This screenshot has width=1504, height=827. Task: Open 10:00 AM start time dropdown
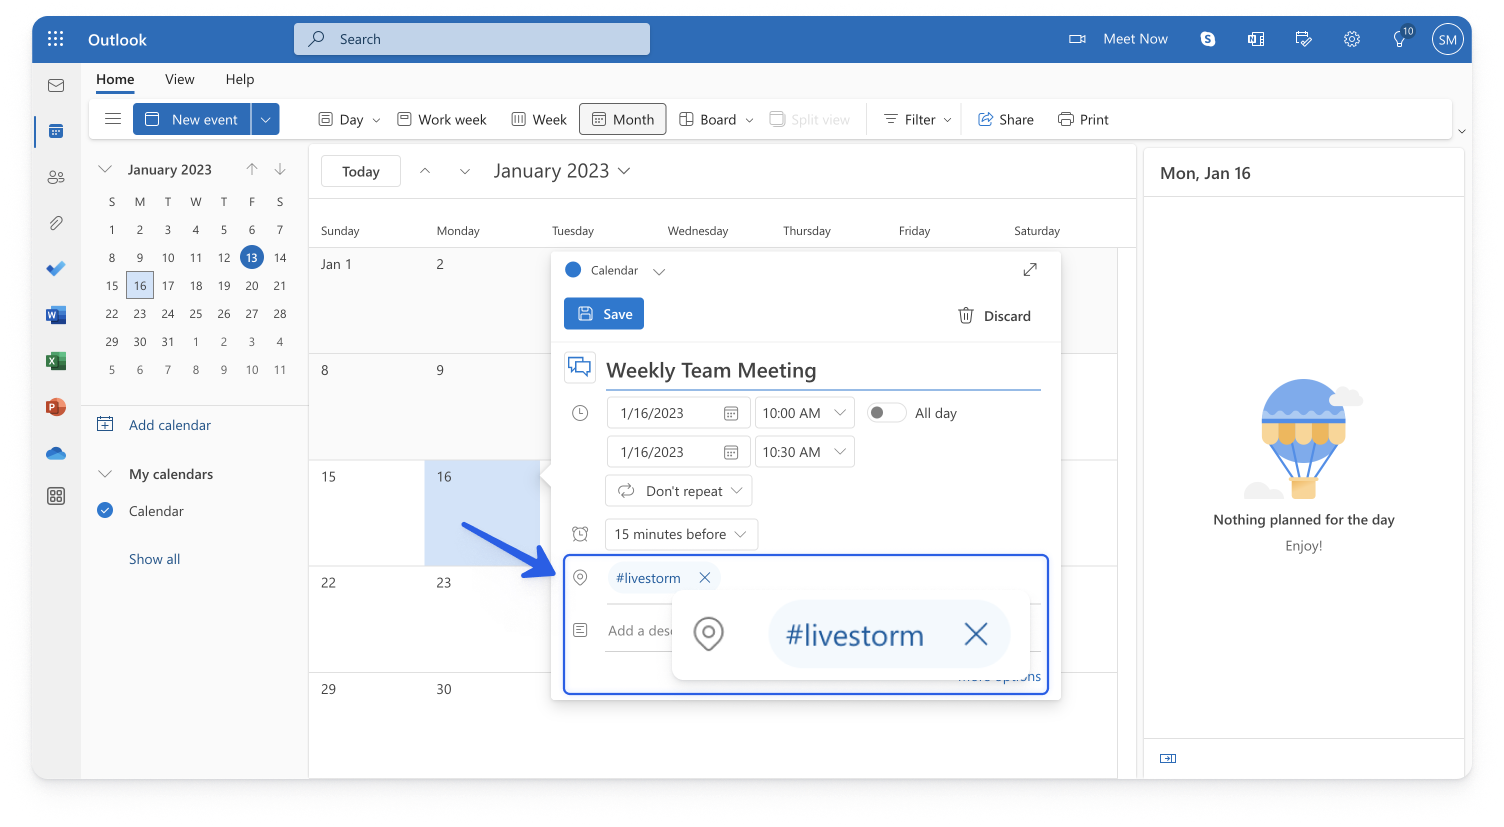click(805, 413)
